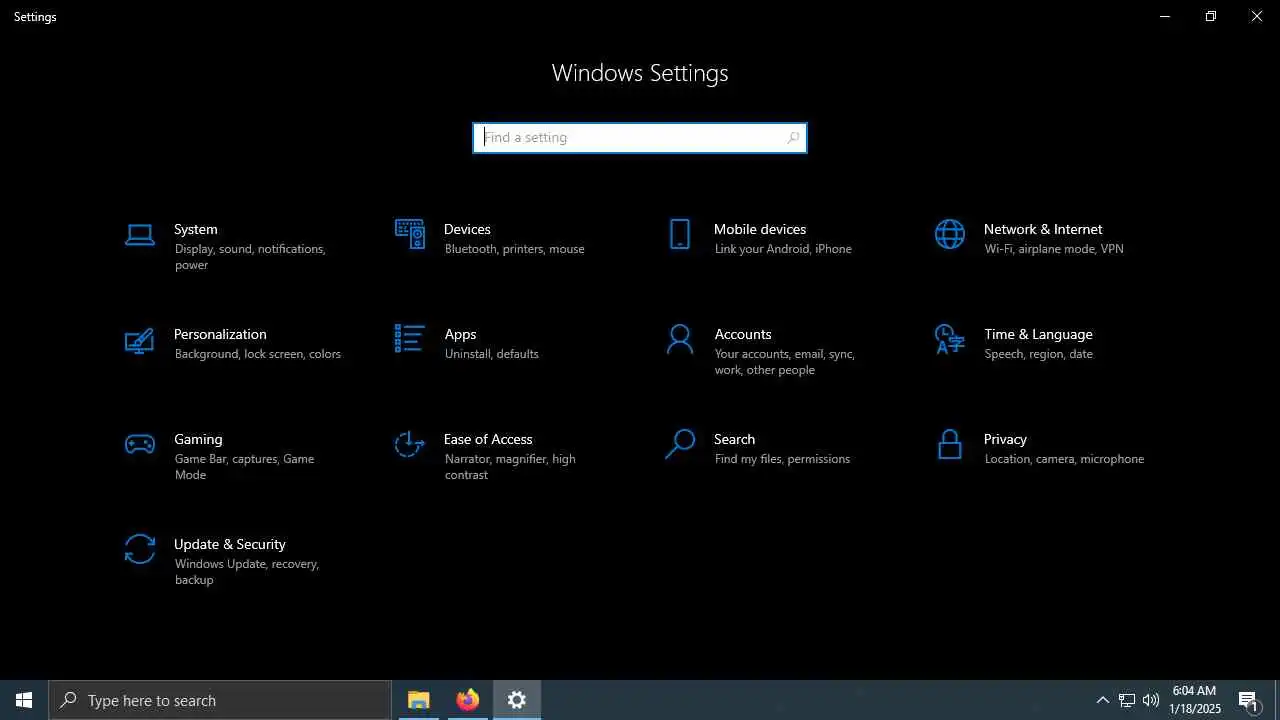This screenshot has height=720, width=1280.
Task: Click the taskbar Type here to search box
Action: (220, 700)
